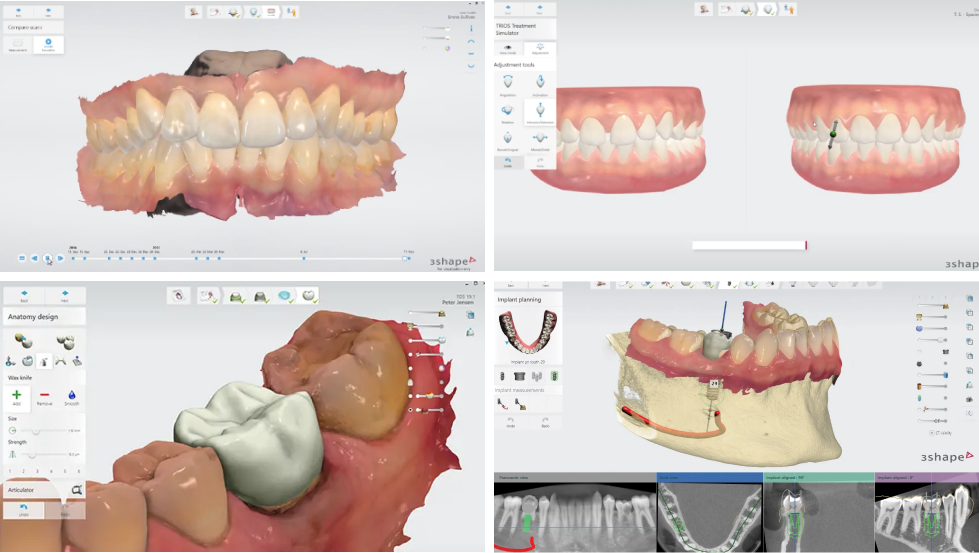Select Buccal/Lingual tool in Treatment Simulator
This screenshot has width=979, height=553.
pyautogui.click(x=508, y=139)
